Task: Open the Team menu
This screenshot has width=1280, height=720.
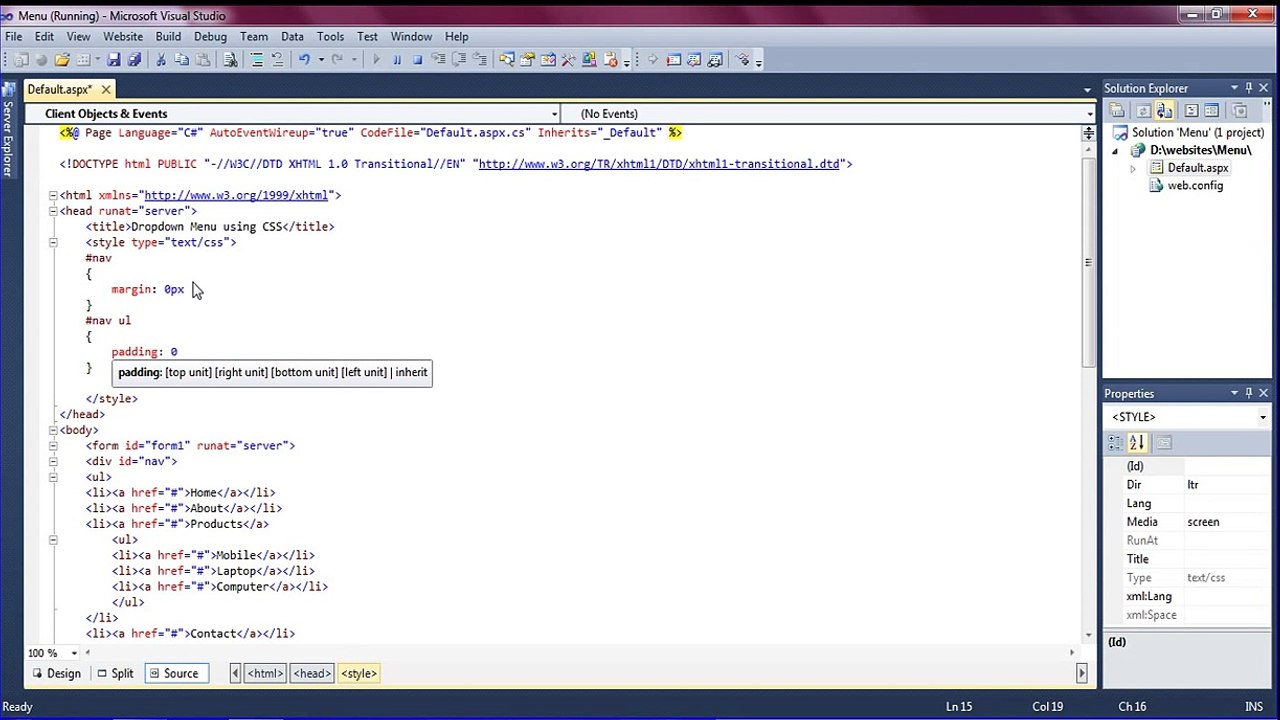Action: tap(254, 37)
